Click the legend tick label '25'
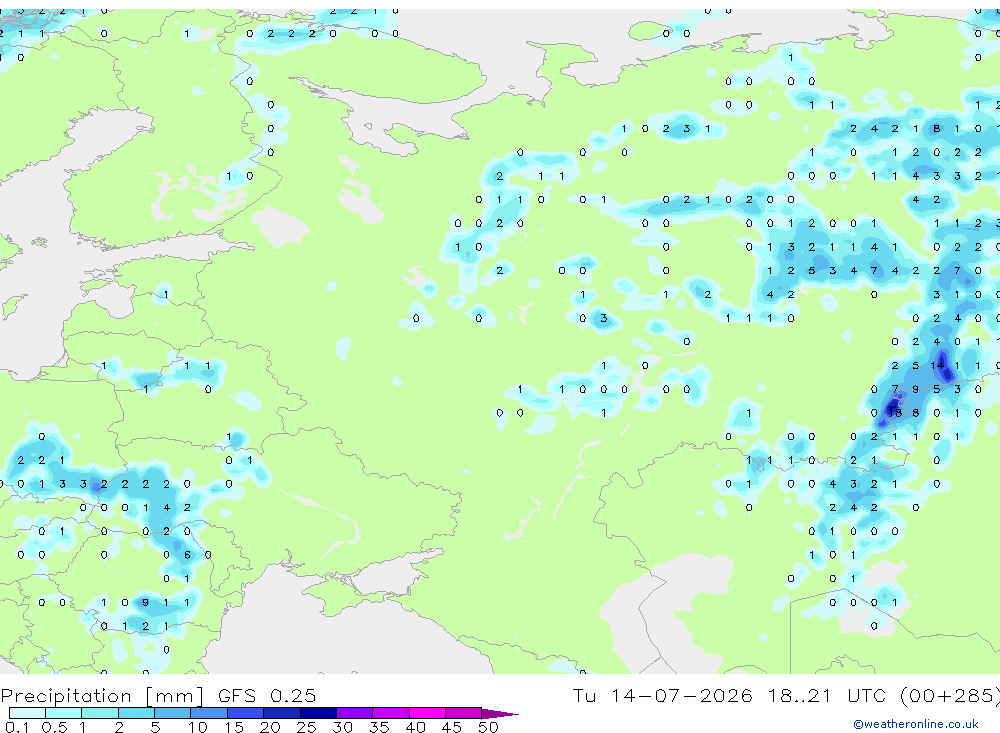 click(x=306, y=727)
